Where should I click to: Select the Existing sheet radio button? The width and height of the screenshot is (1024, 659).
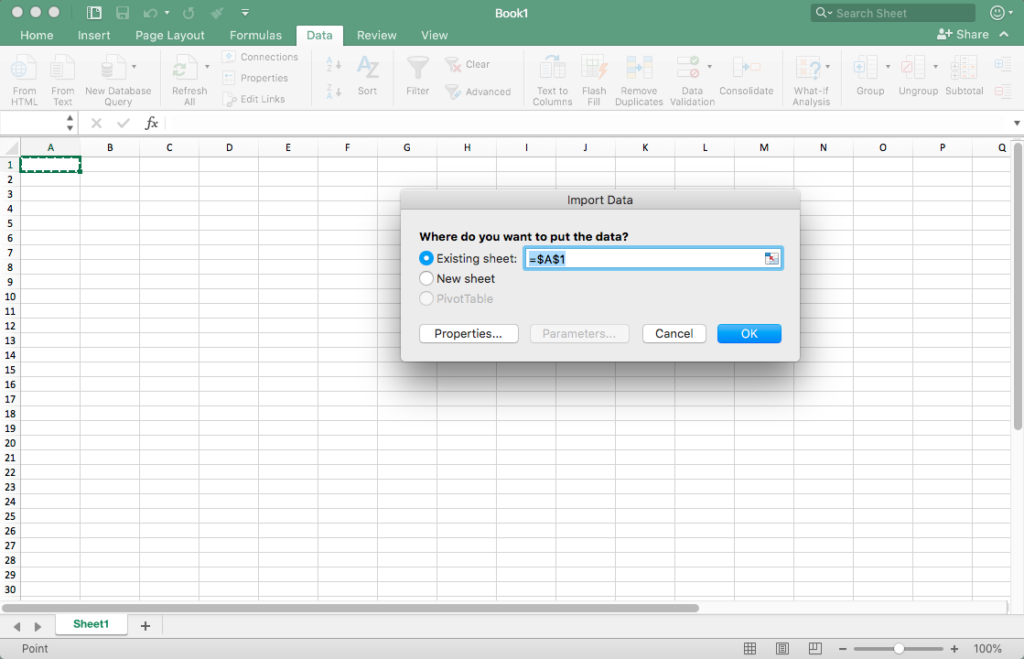[426, 258]
